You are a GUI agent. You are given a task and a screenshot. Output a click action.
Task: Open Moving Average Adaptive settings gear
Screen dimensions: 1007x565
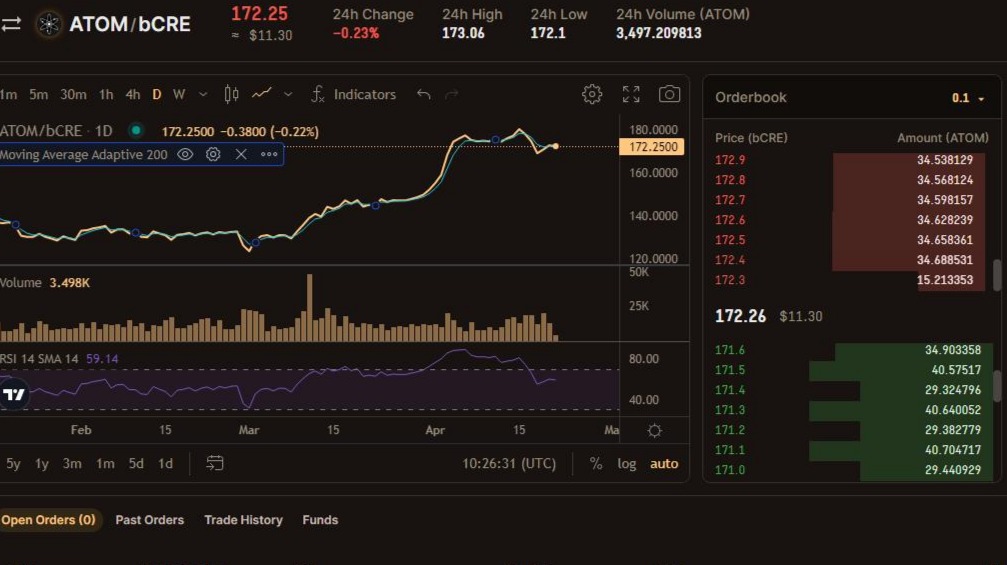tap(213, 154)
